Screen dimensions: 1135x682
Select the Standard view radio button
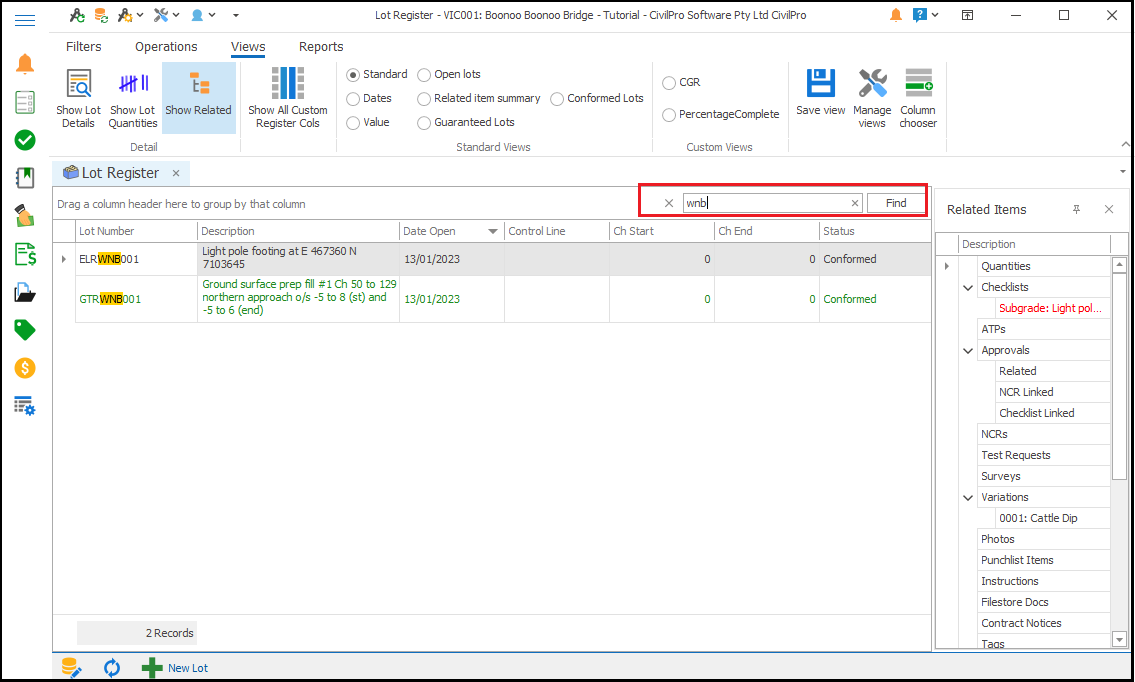point(353,75)
